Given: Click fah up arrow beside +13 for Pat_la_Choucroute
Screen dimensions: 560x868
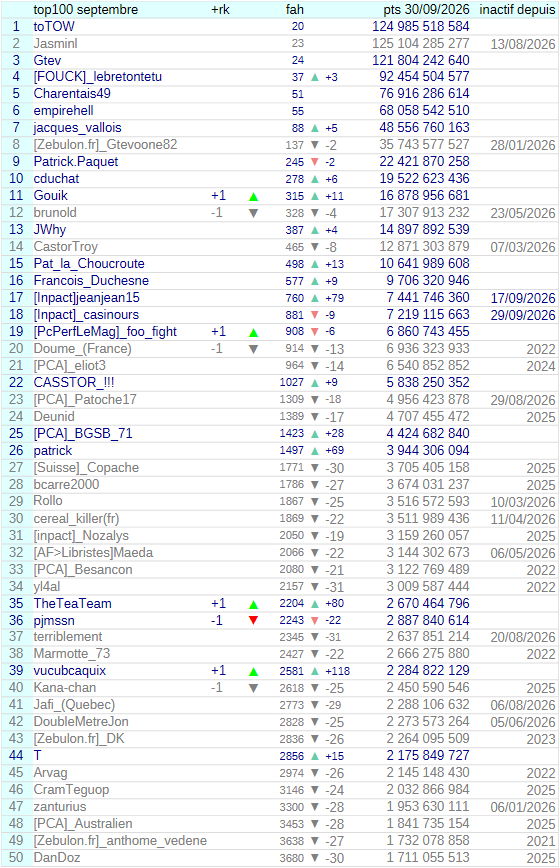Looking at the screenshot, I should (315, 265).
